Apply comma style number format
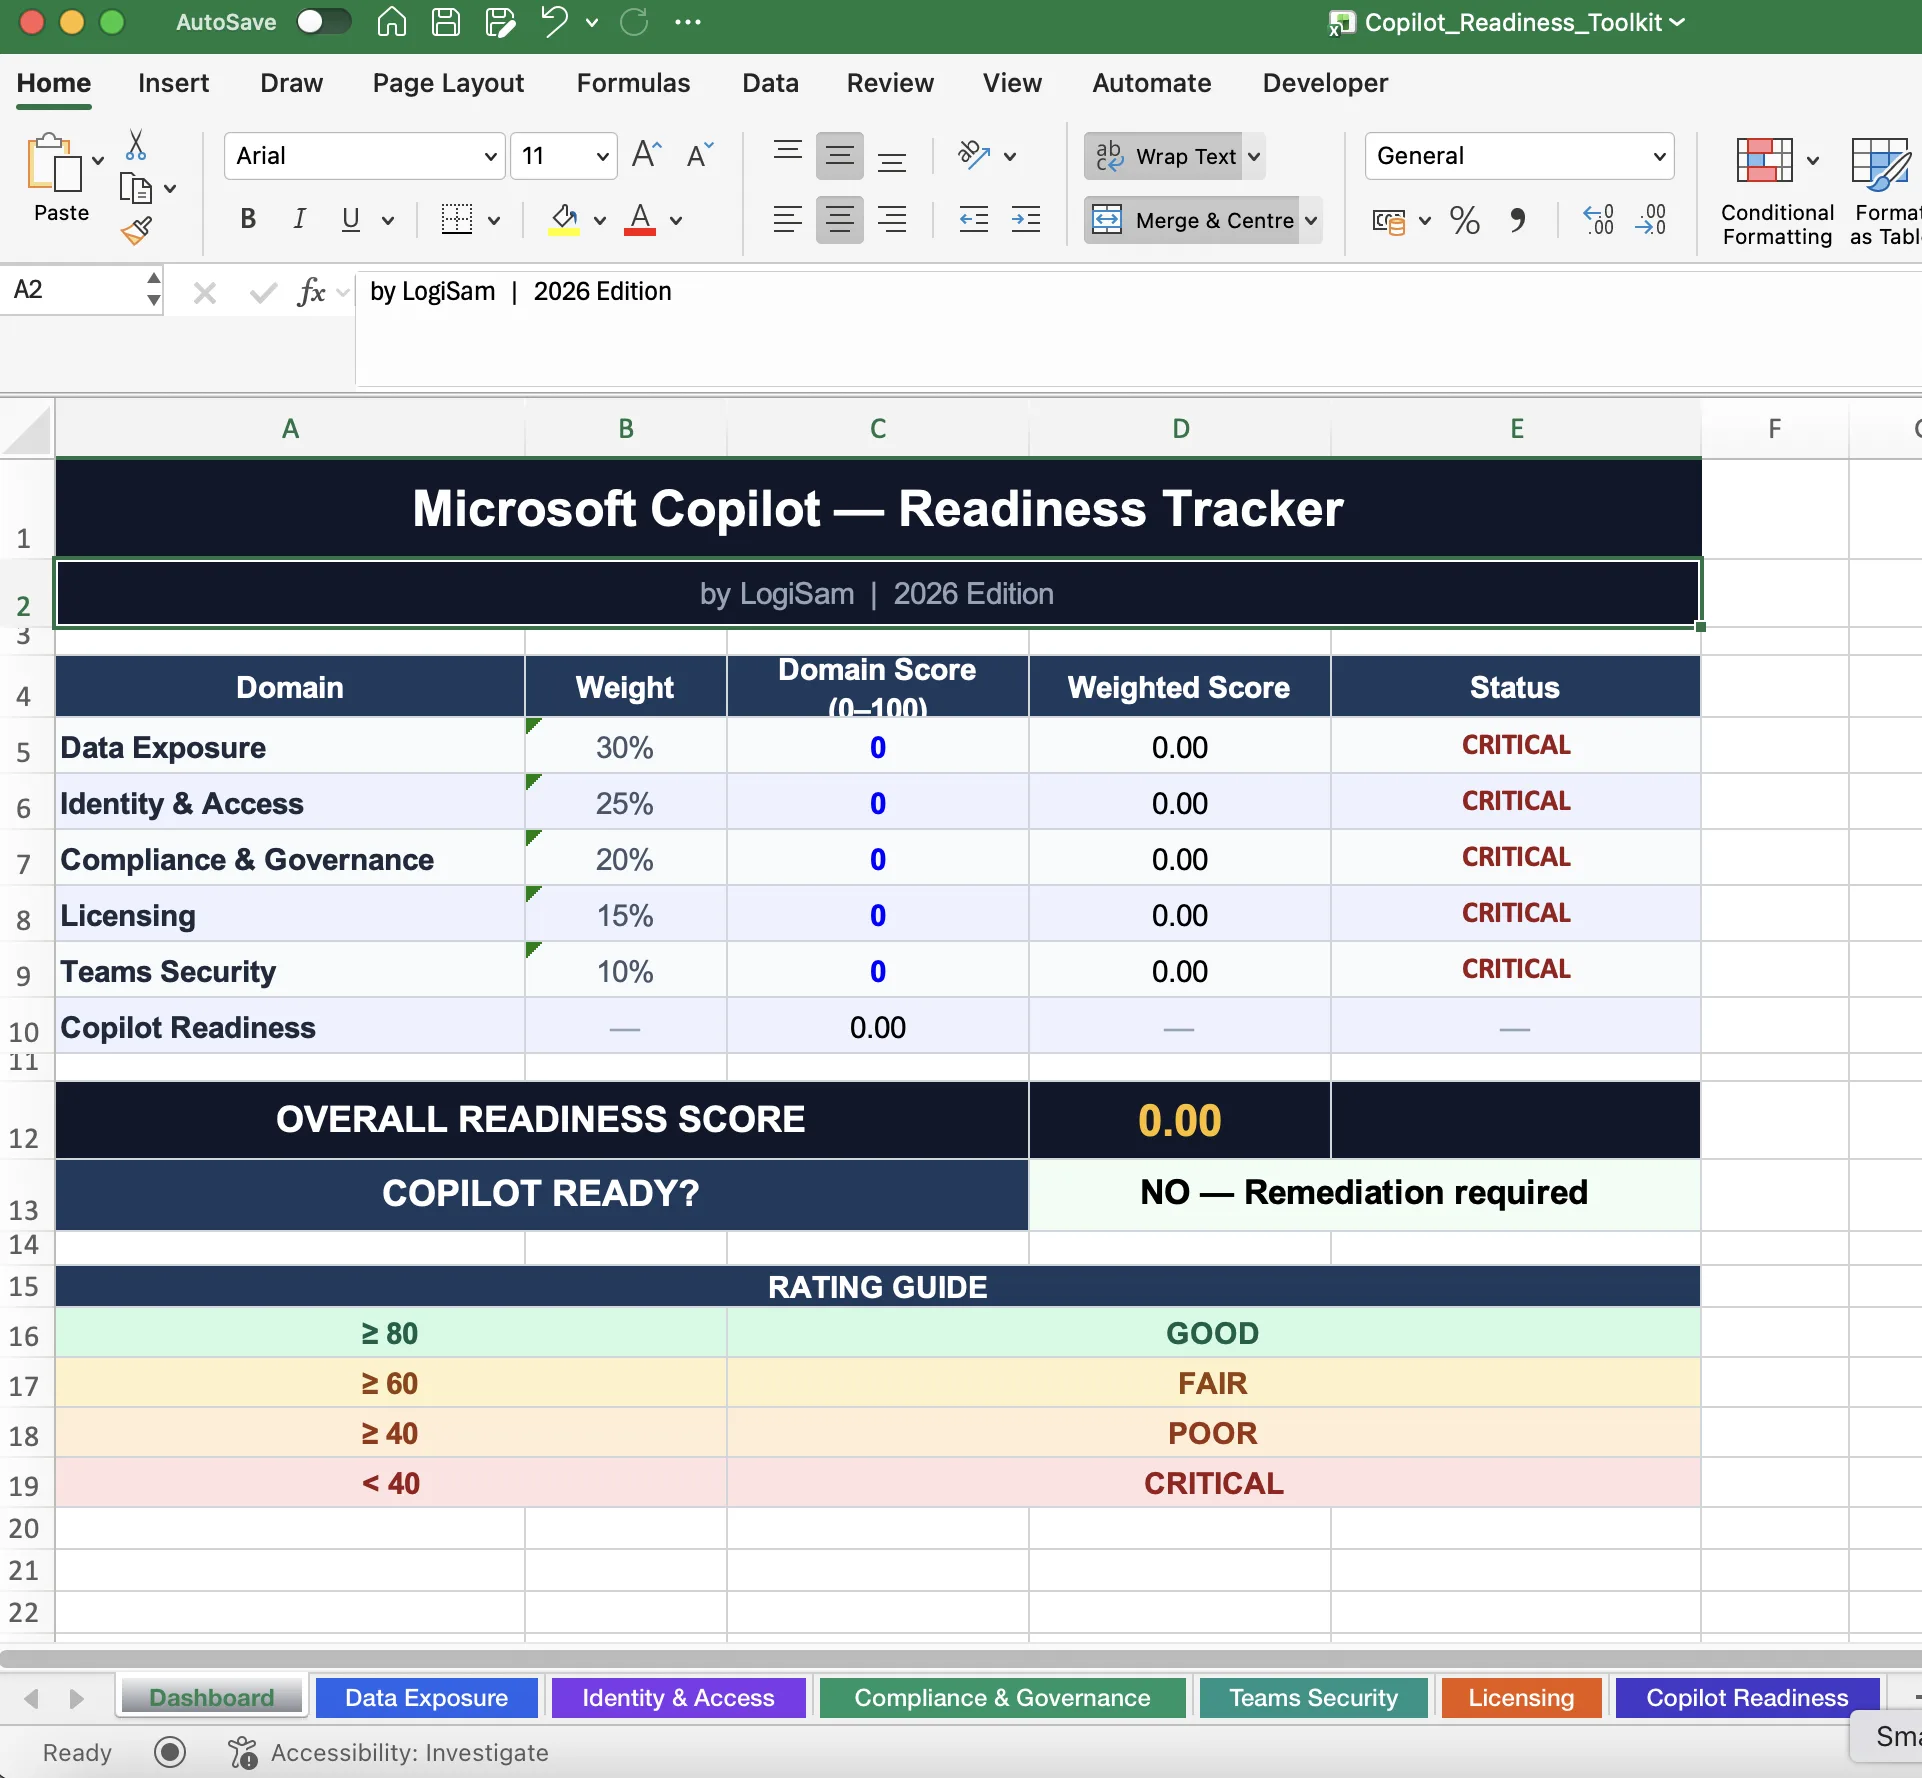The image size is (1922, 1778). pyautogui.click(x=1517, y=220)
